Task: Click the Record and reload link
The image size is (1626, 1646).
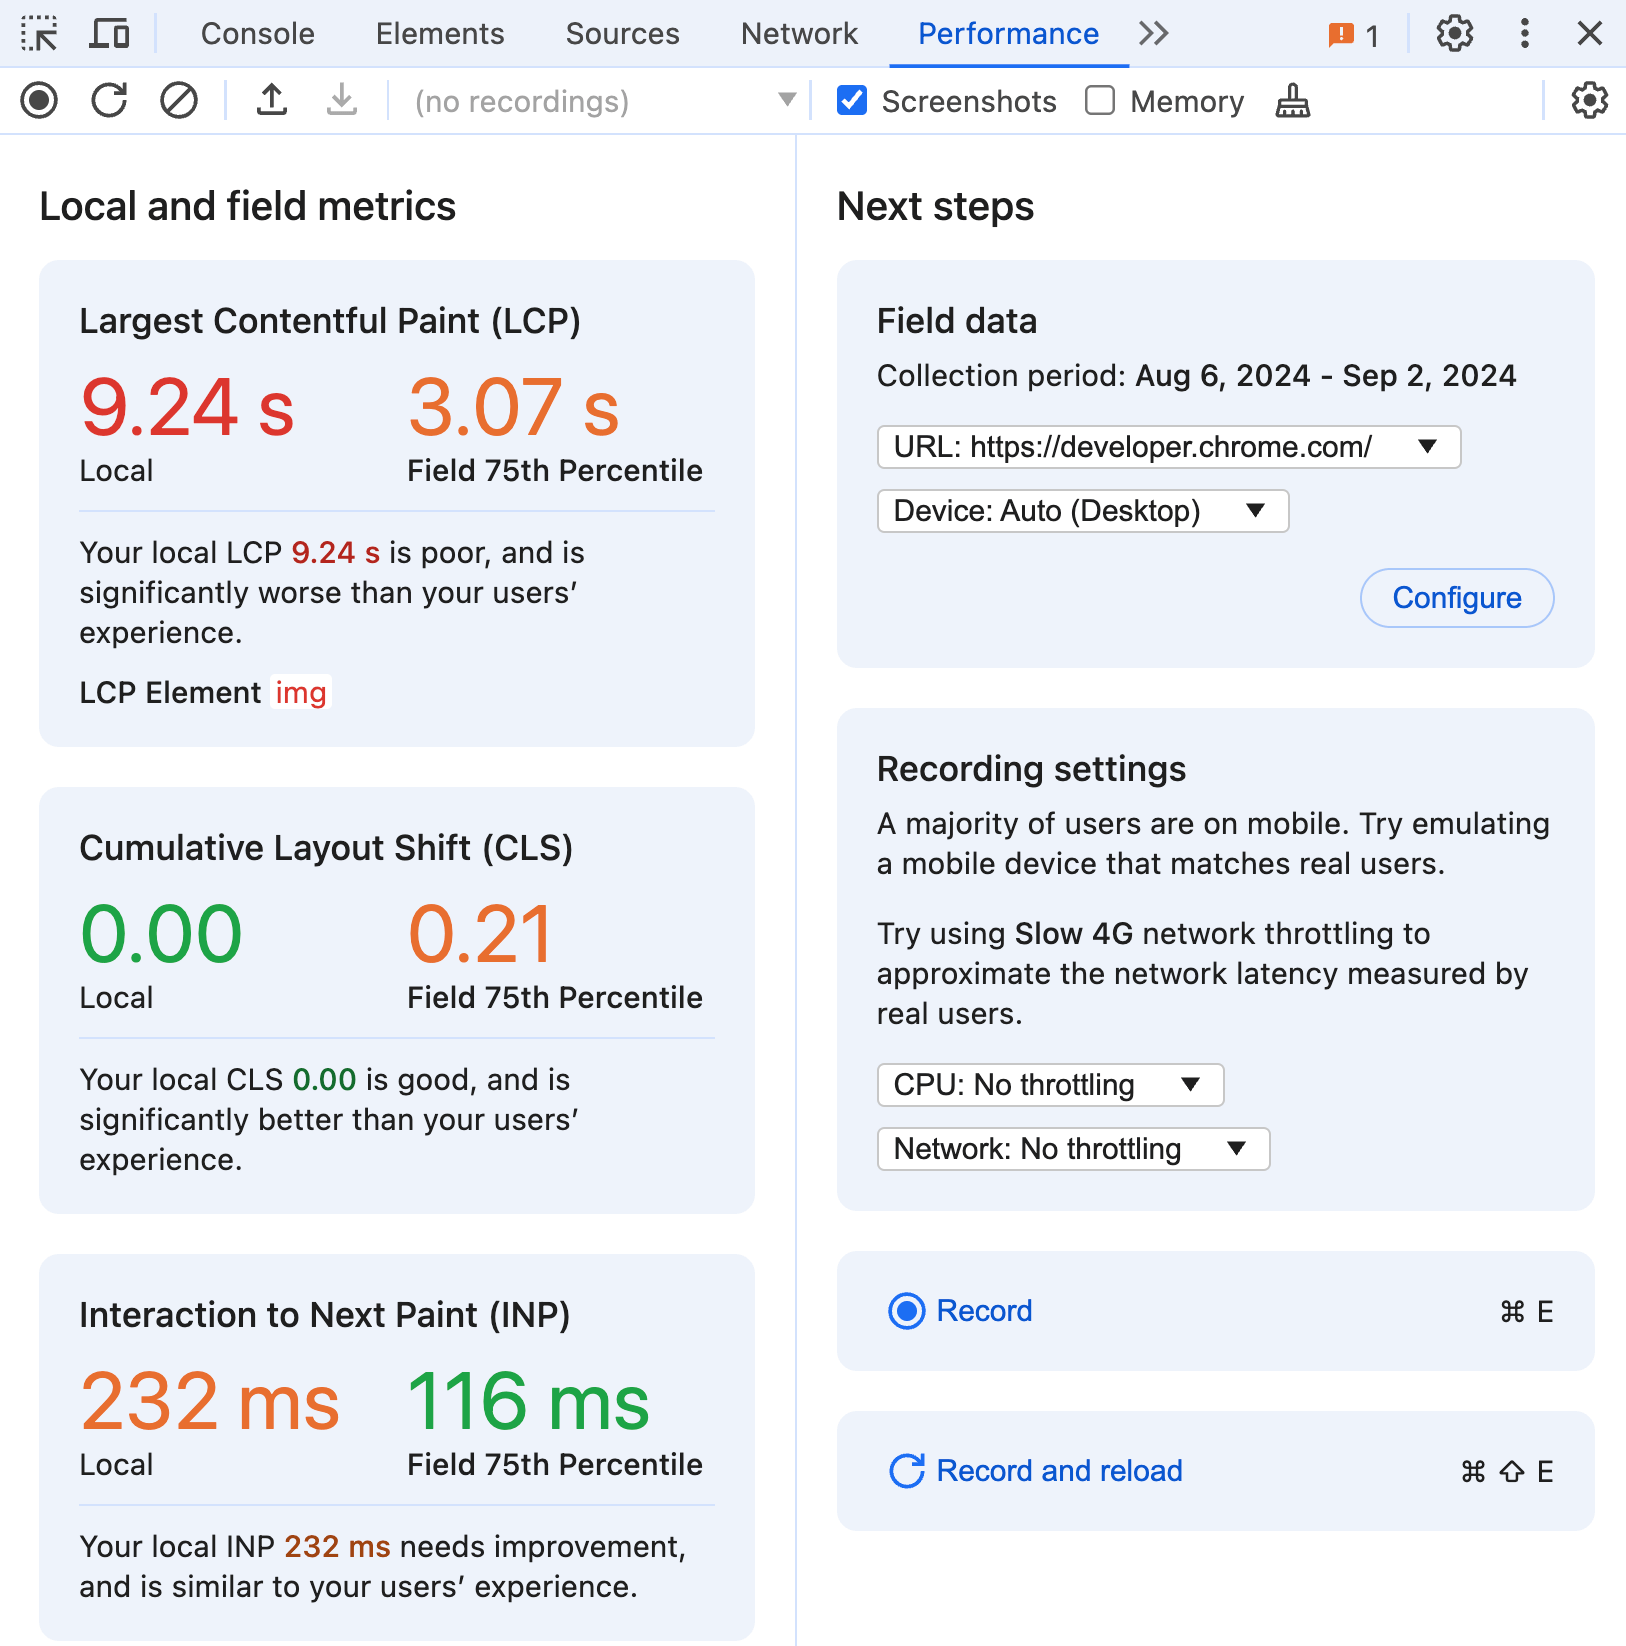Action: (1057, 1470)
